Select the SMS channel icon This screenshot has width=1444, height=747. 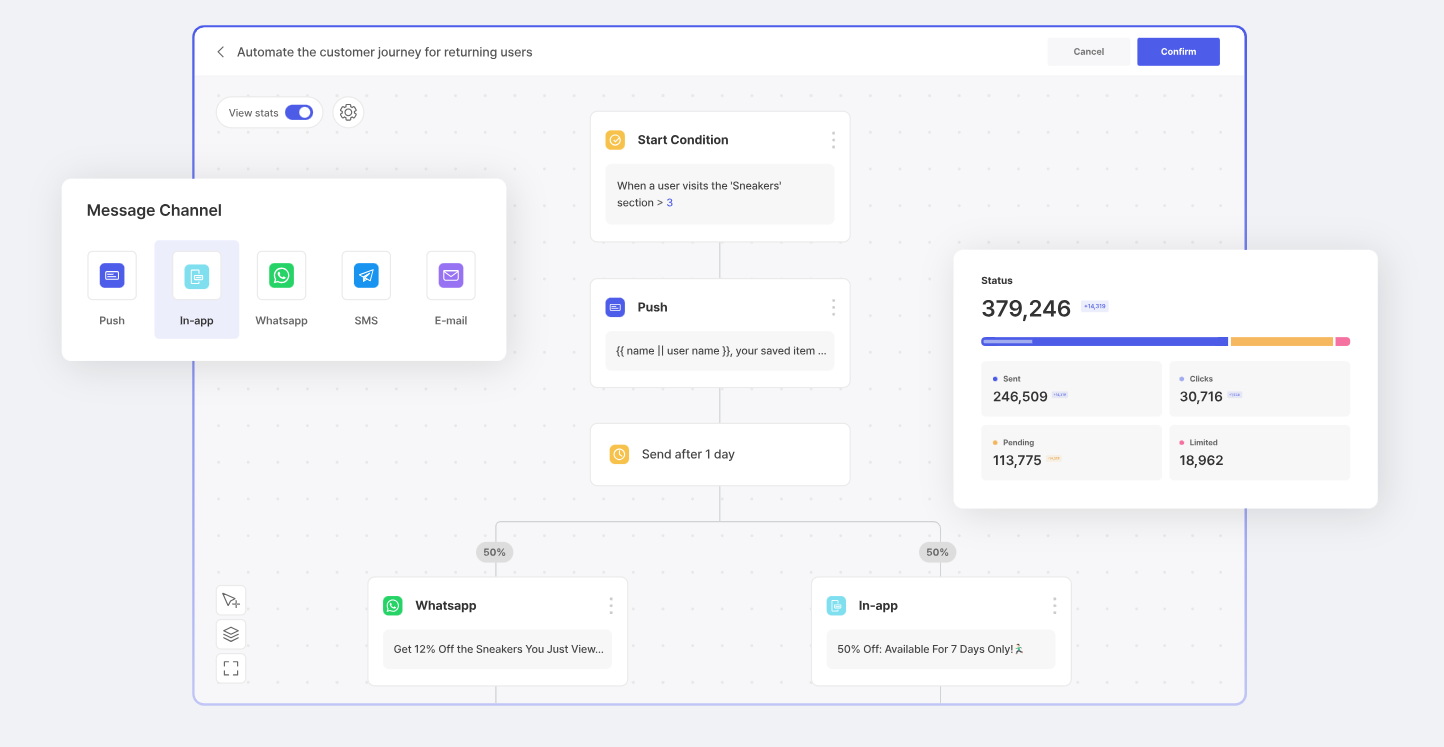coord(366,275)
